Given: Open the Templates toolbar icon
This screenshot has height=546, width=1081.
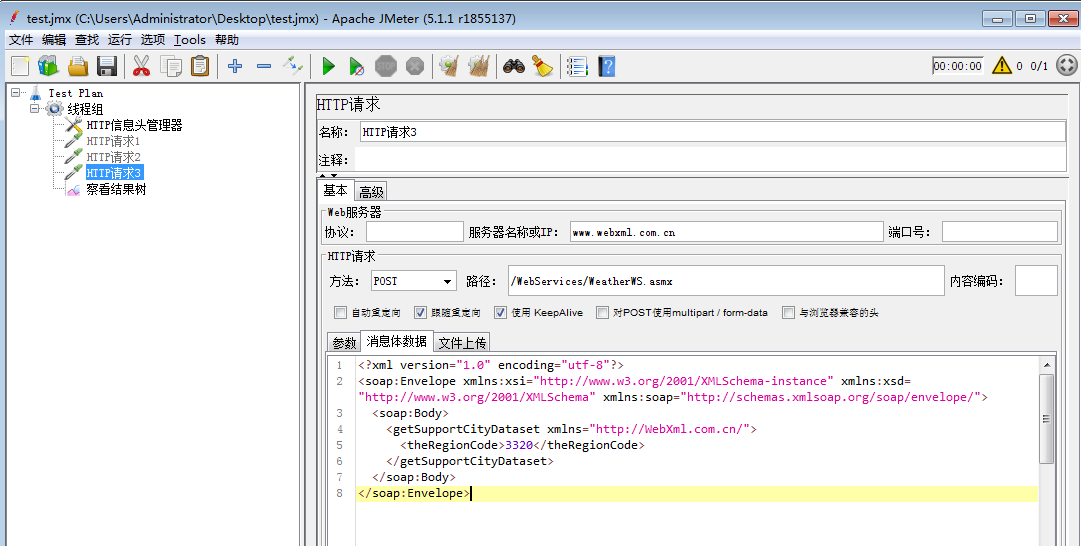Looking at the screenshot, I should pos(48,66).
